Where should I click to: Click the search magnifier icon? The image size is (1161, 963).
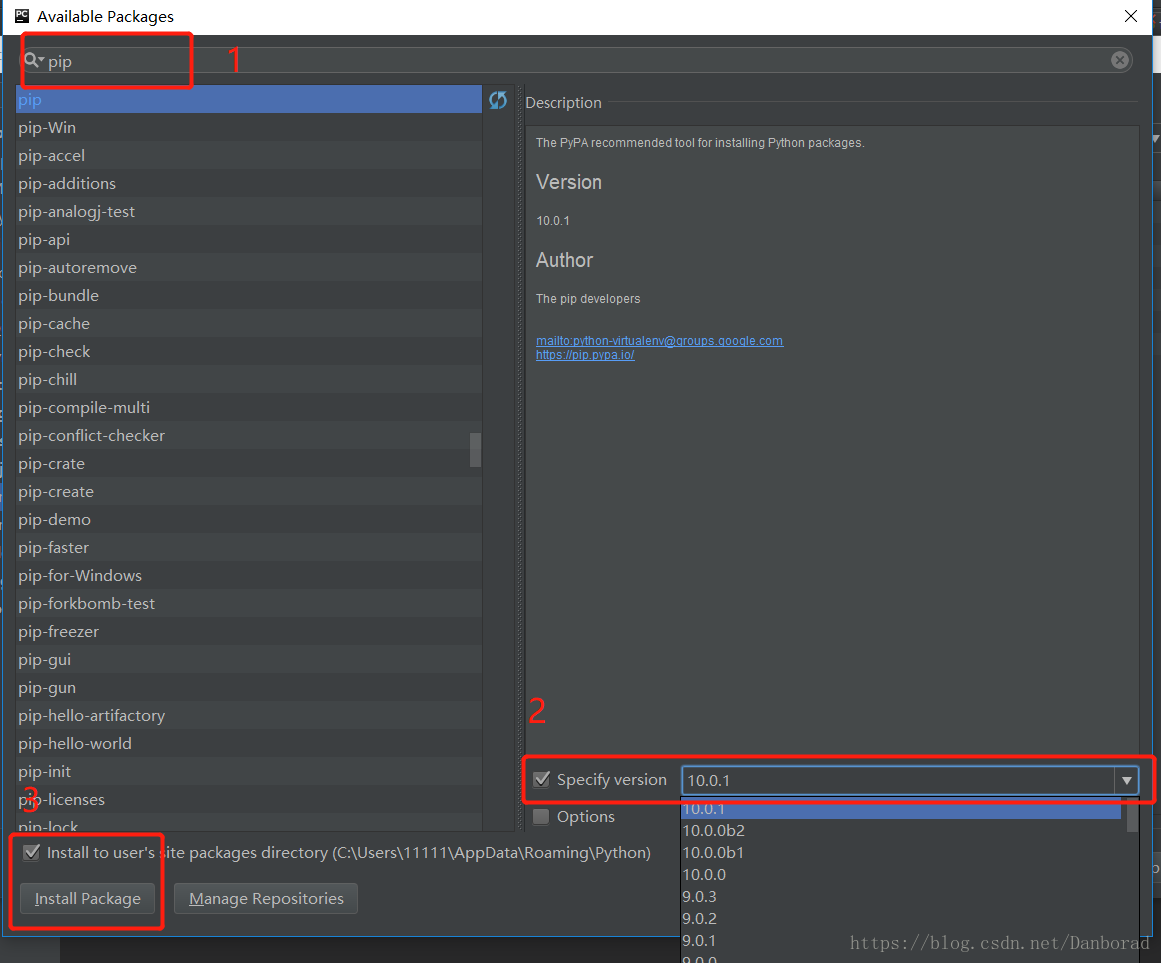click(x=33, y=61)
